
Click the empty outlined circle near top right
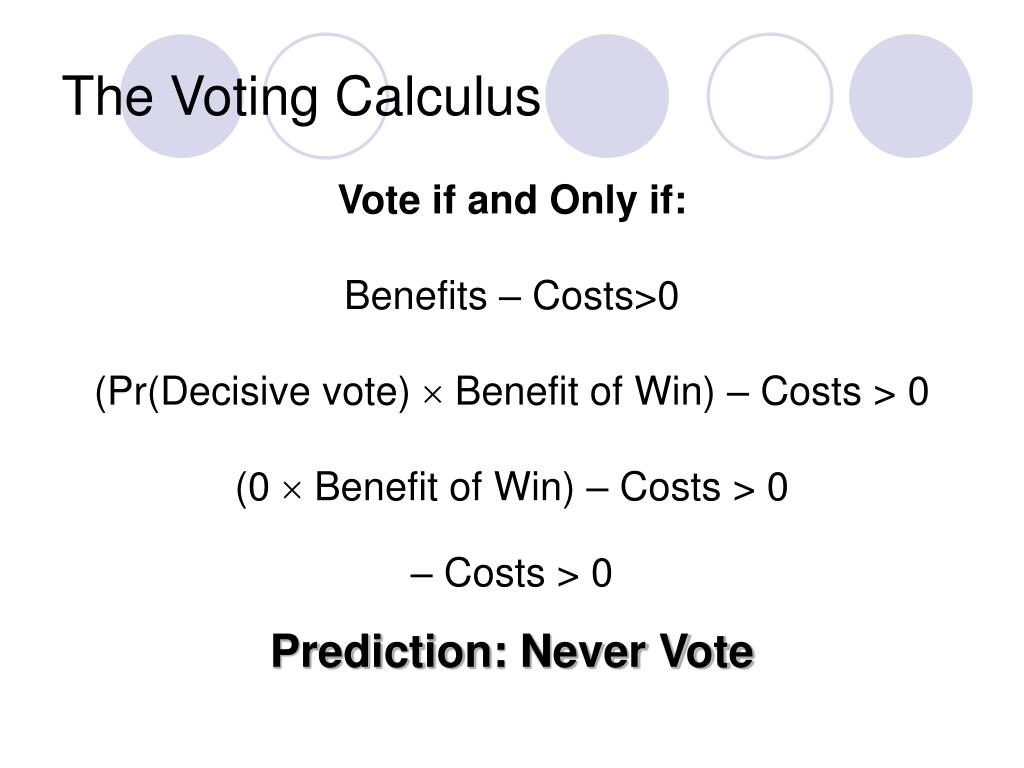(770, 96)
